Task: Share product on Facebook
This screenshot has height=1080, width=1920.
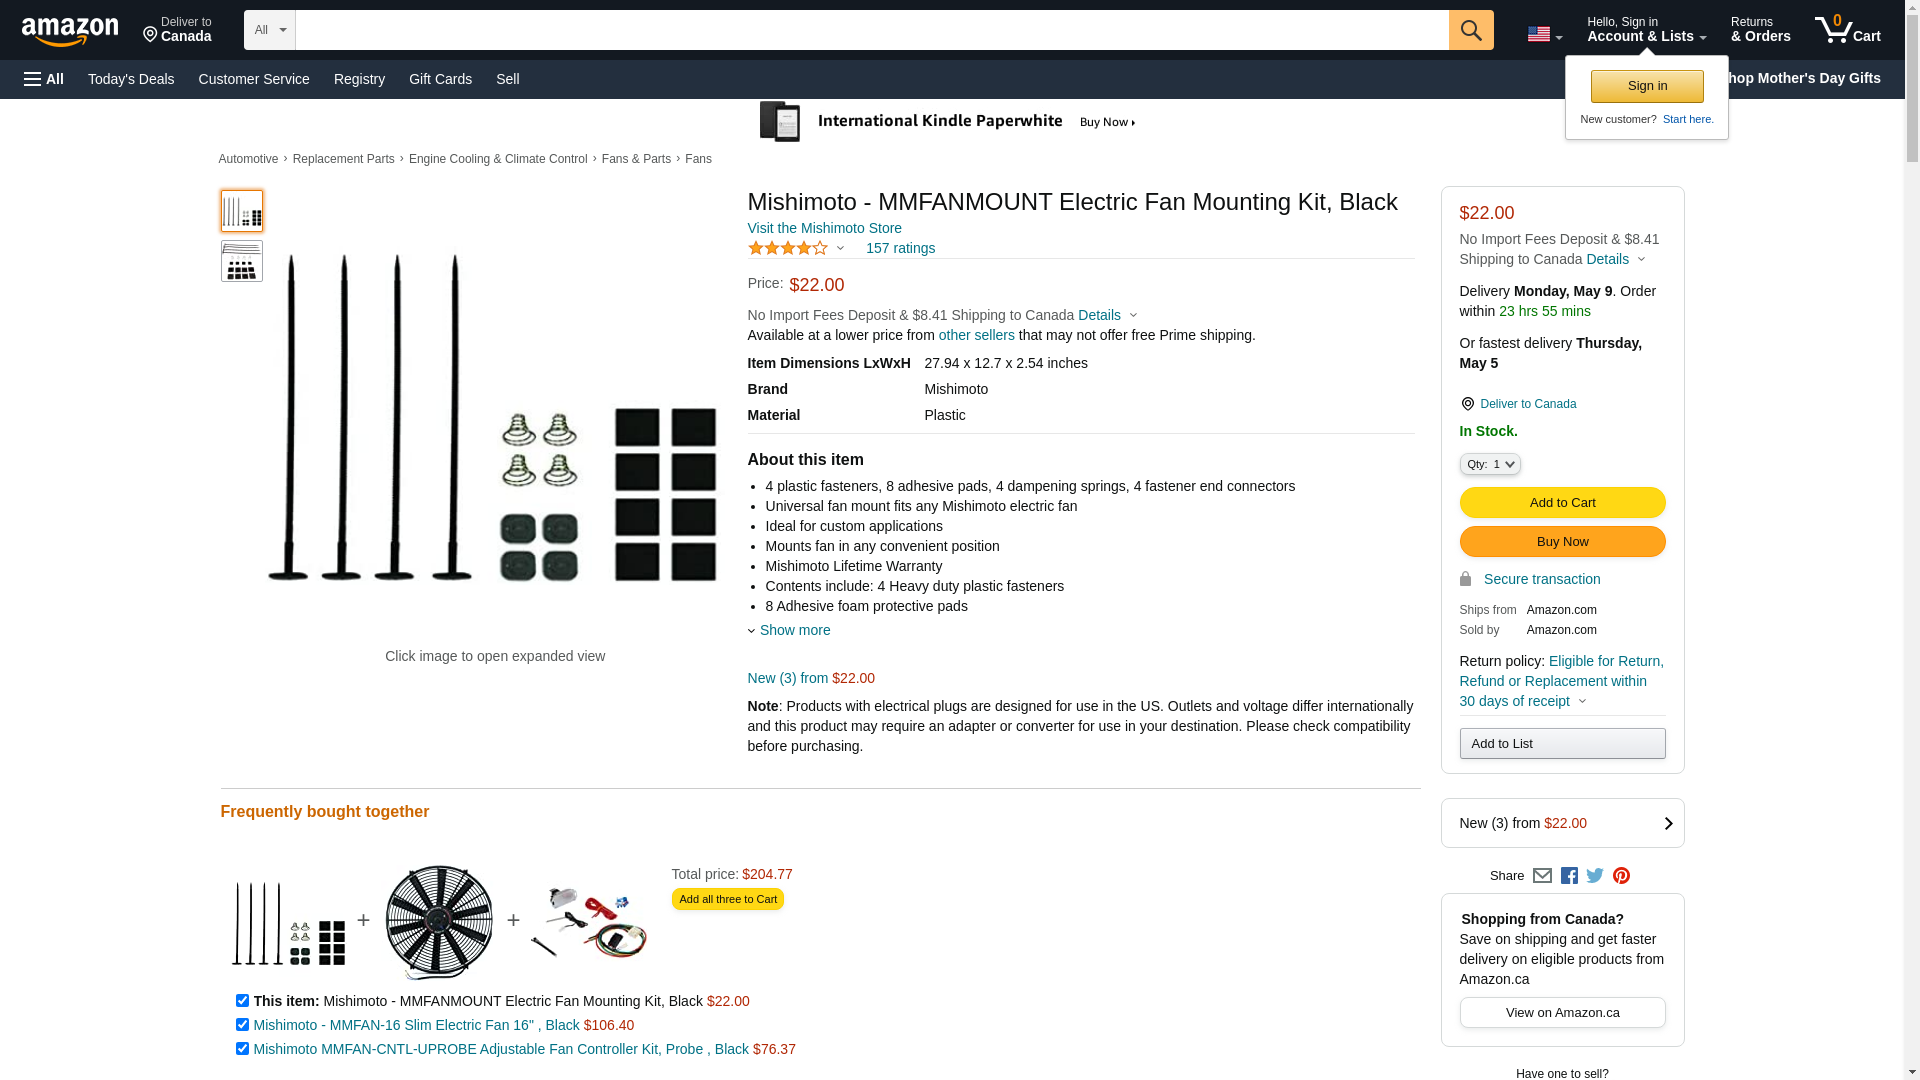Action: point(1569,876)
